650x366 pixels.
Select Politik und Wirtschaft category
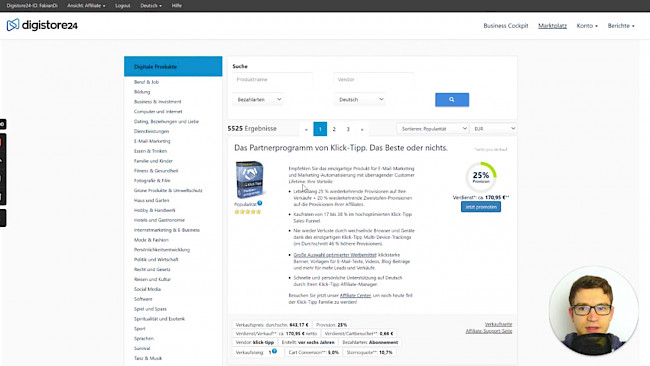pyautogui.click(x=156, y=259)
